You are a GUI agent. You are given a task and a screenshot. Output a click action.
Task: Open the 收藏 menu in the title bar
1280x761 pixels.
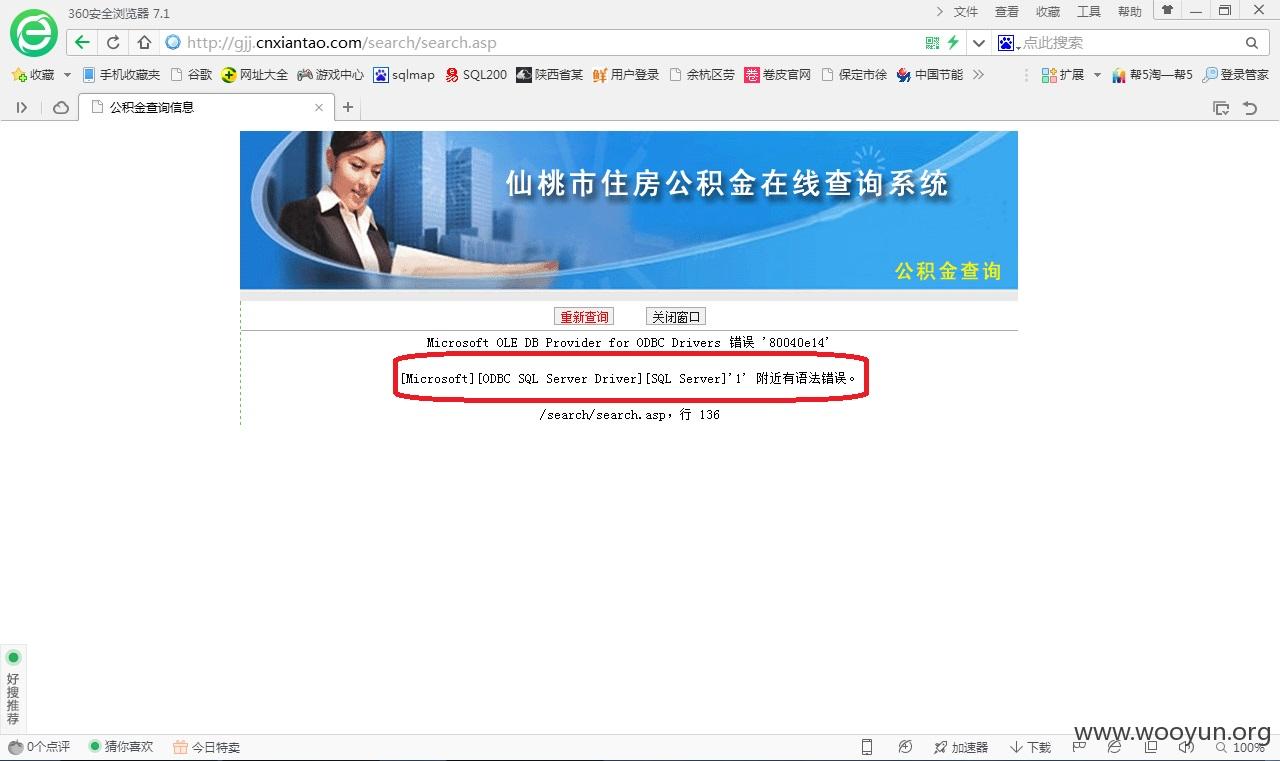pos(1048,12)
